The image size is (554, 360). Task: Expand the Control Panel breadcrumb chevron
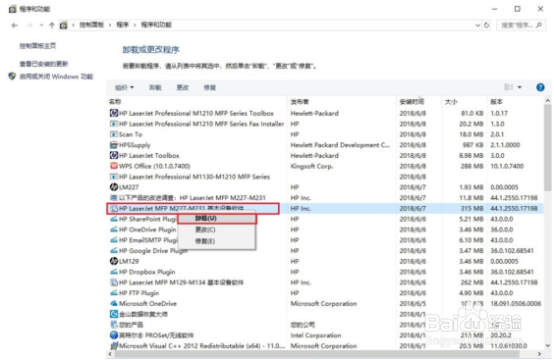pyautogui.click(x=110, y=25)
